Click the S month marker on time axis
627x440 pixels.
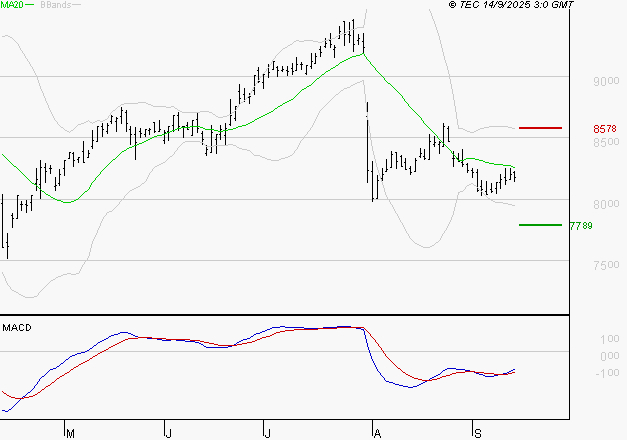tap(477, 434)
